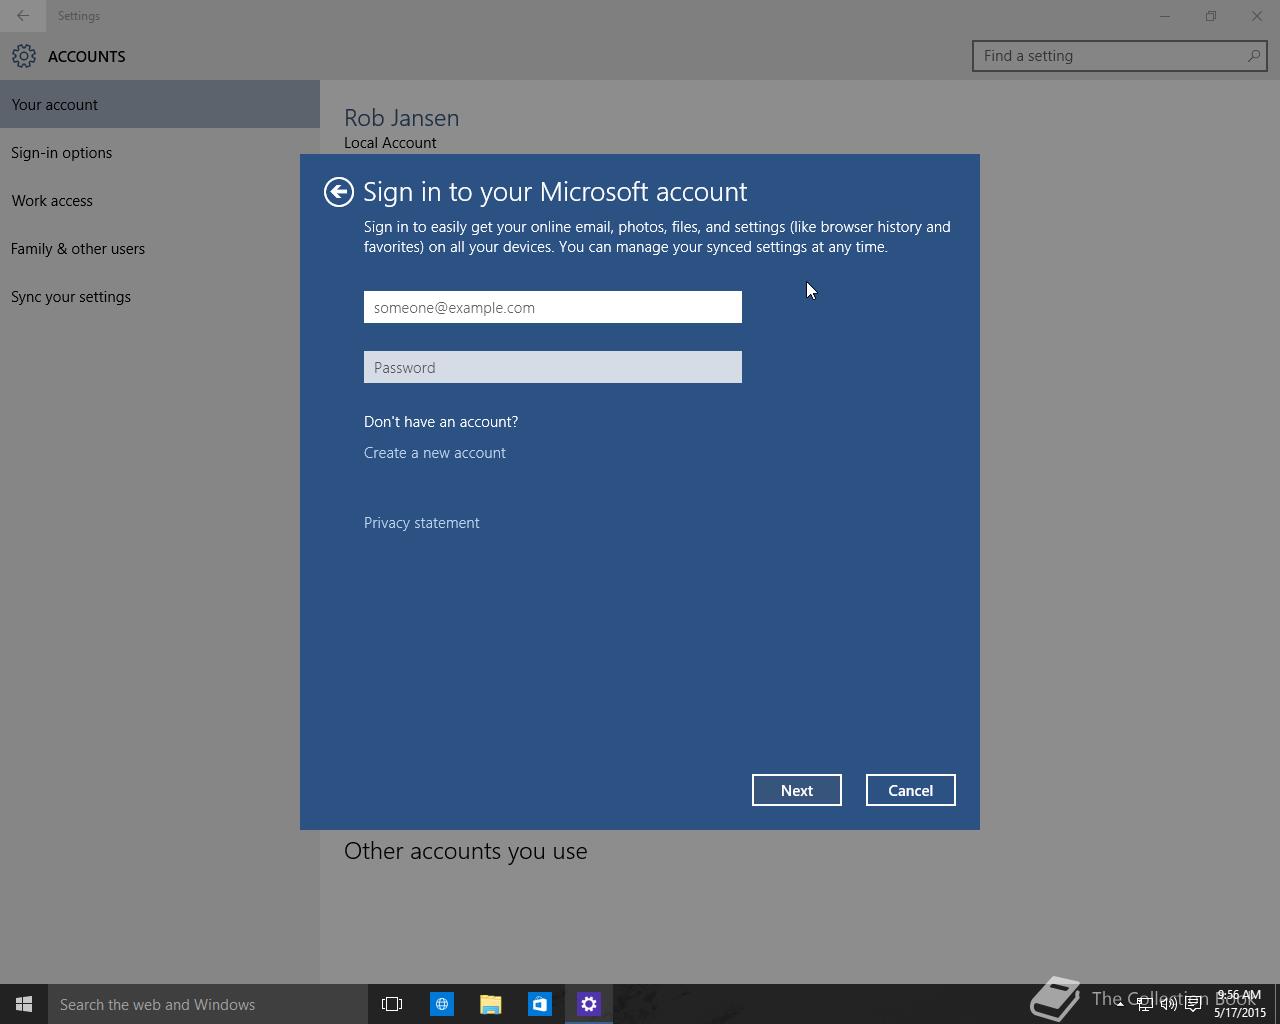Click the Accounts gear icon
Screen dimensions: 1280x1024
24,56
